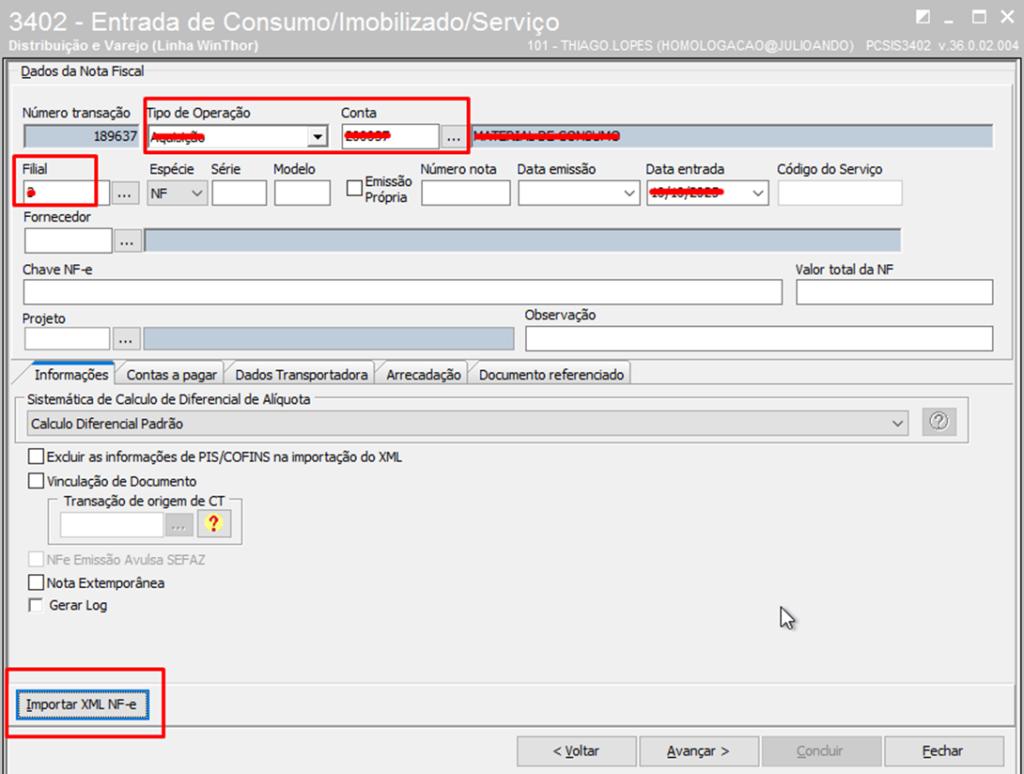Enable the Nota Extemporânea checkbox
The image size is (1024, 774).
point(37,583)
